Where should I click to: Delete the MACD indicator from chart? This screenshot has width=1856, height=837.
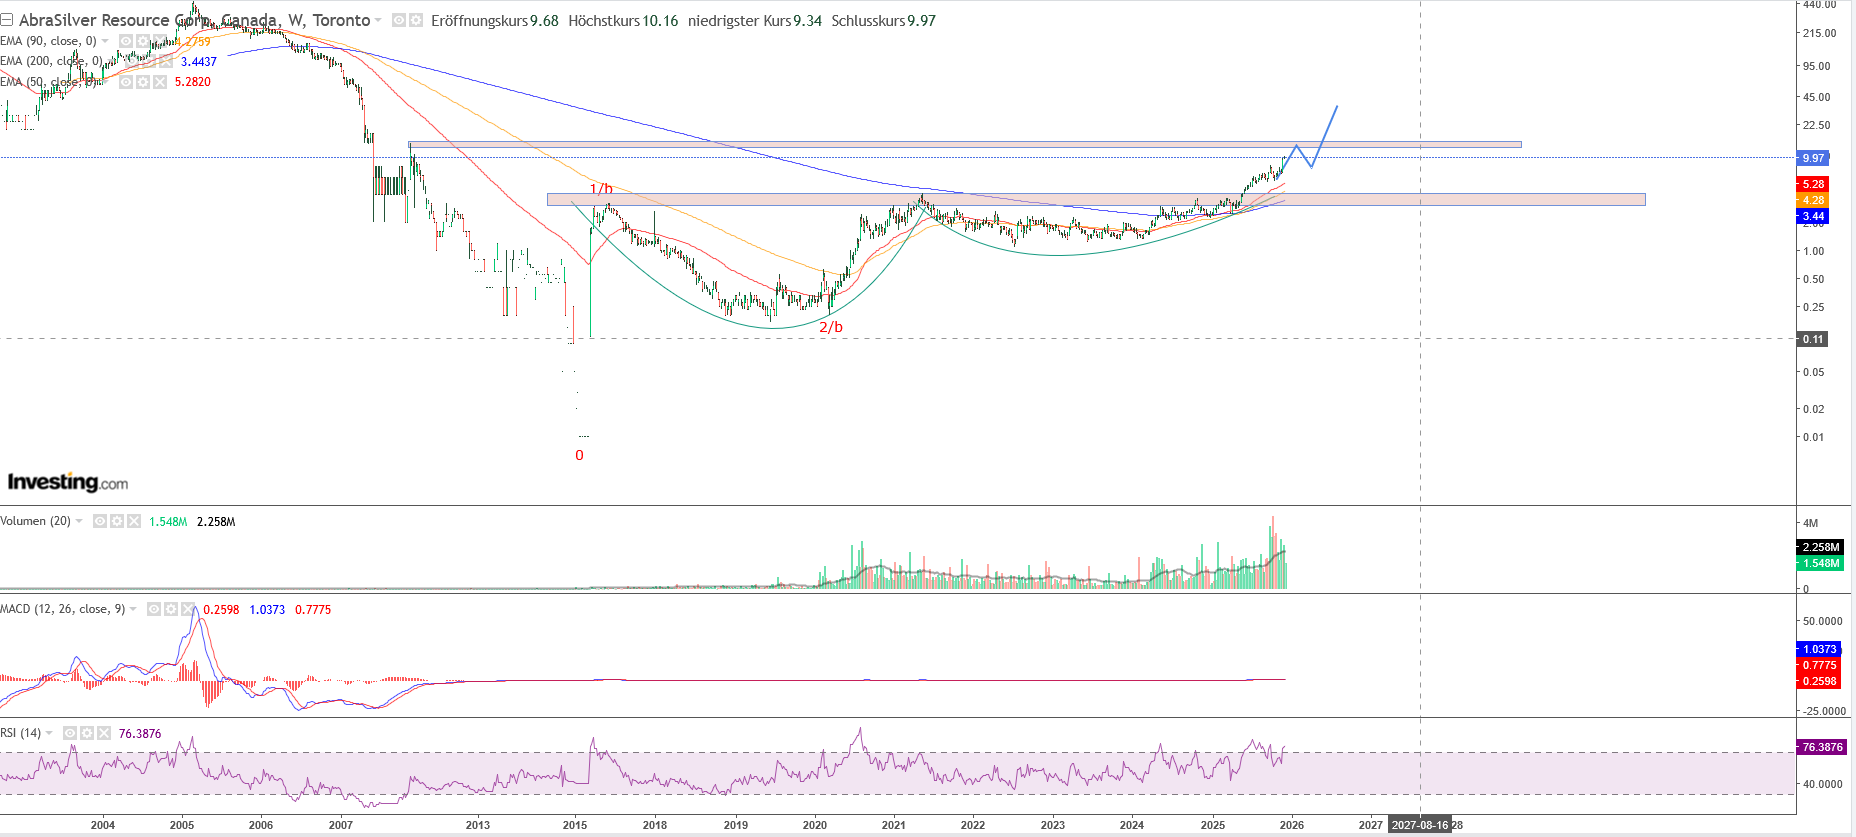tap(188, 609)
